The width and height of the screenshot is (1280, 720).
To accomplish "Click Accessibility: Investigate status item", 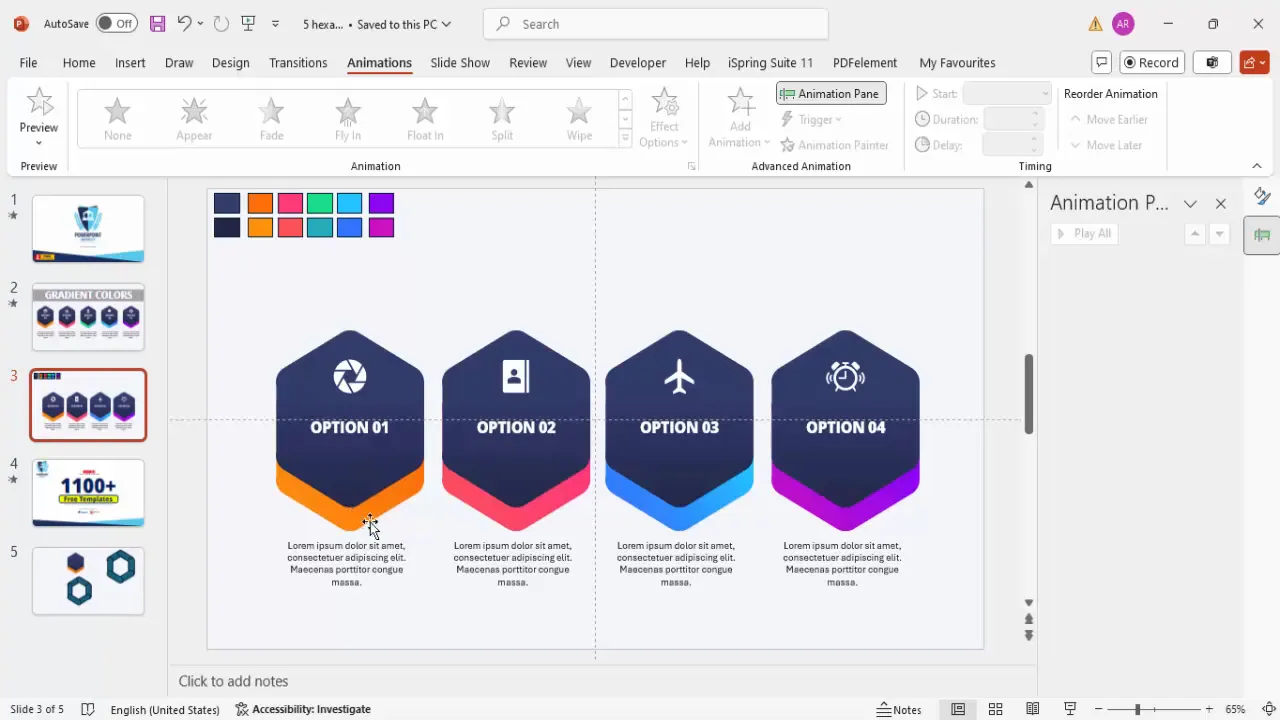I will click(x=303, y=709).
